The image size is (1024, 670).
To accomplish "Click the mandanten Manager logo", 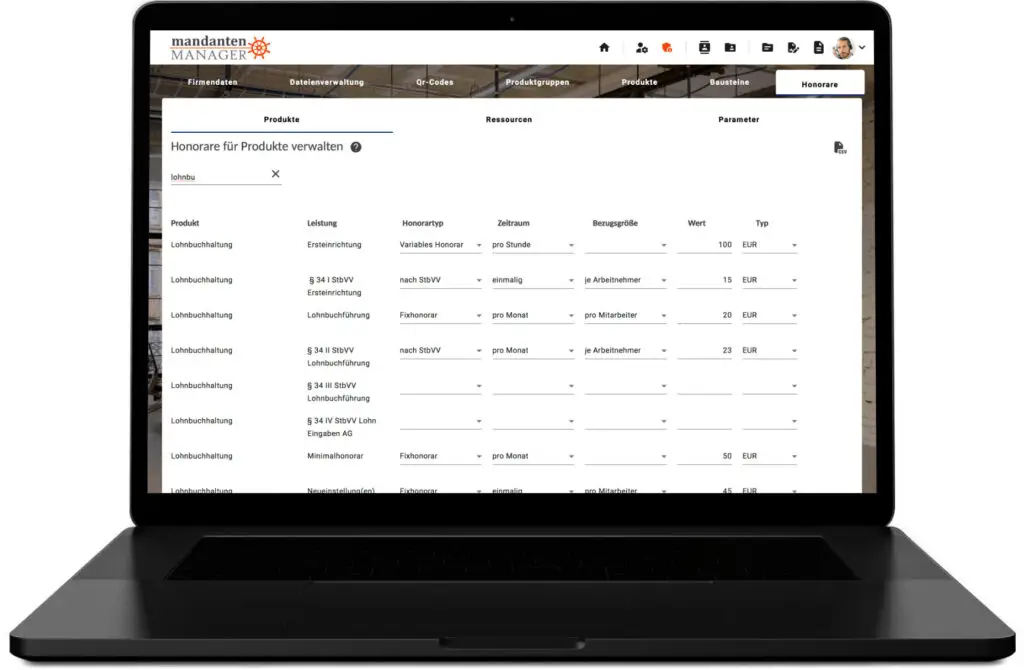I will (x=221, y=48).
